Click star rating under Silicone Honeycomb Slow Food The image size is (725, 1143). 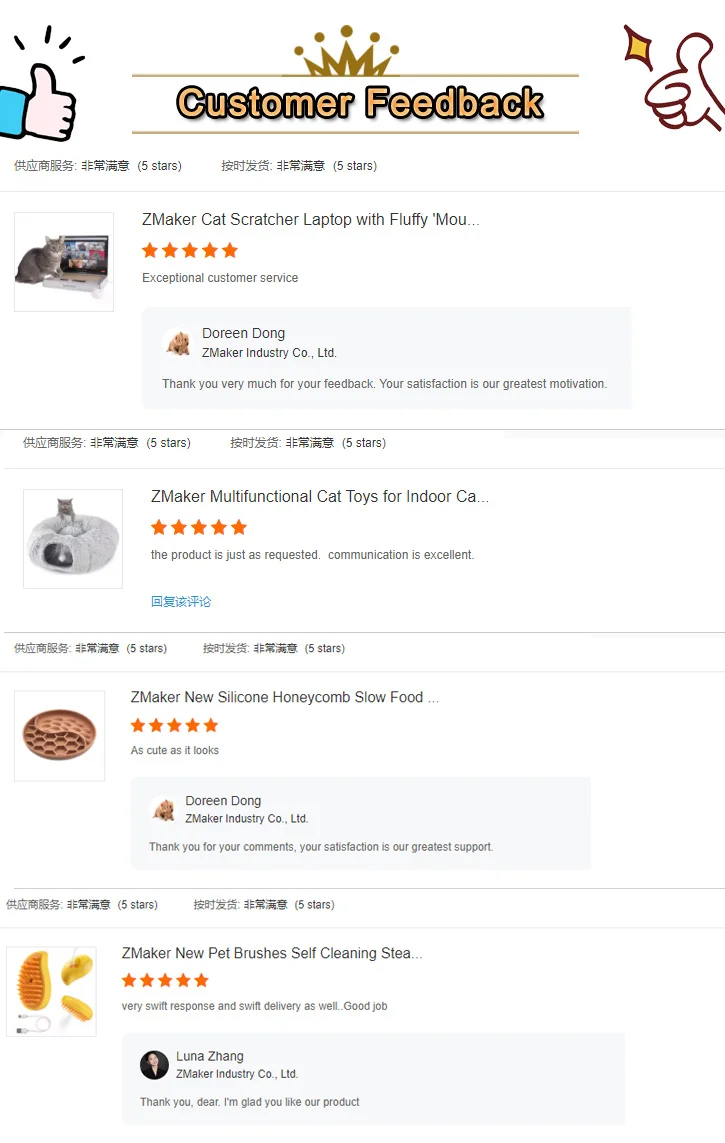[x=174, y=725]
